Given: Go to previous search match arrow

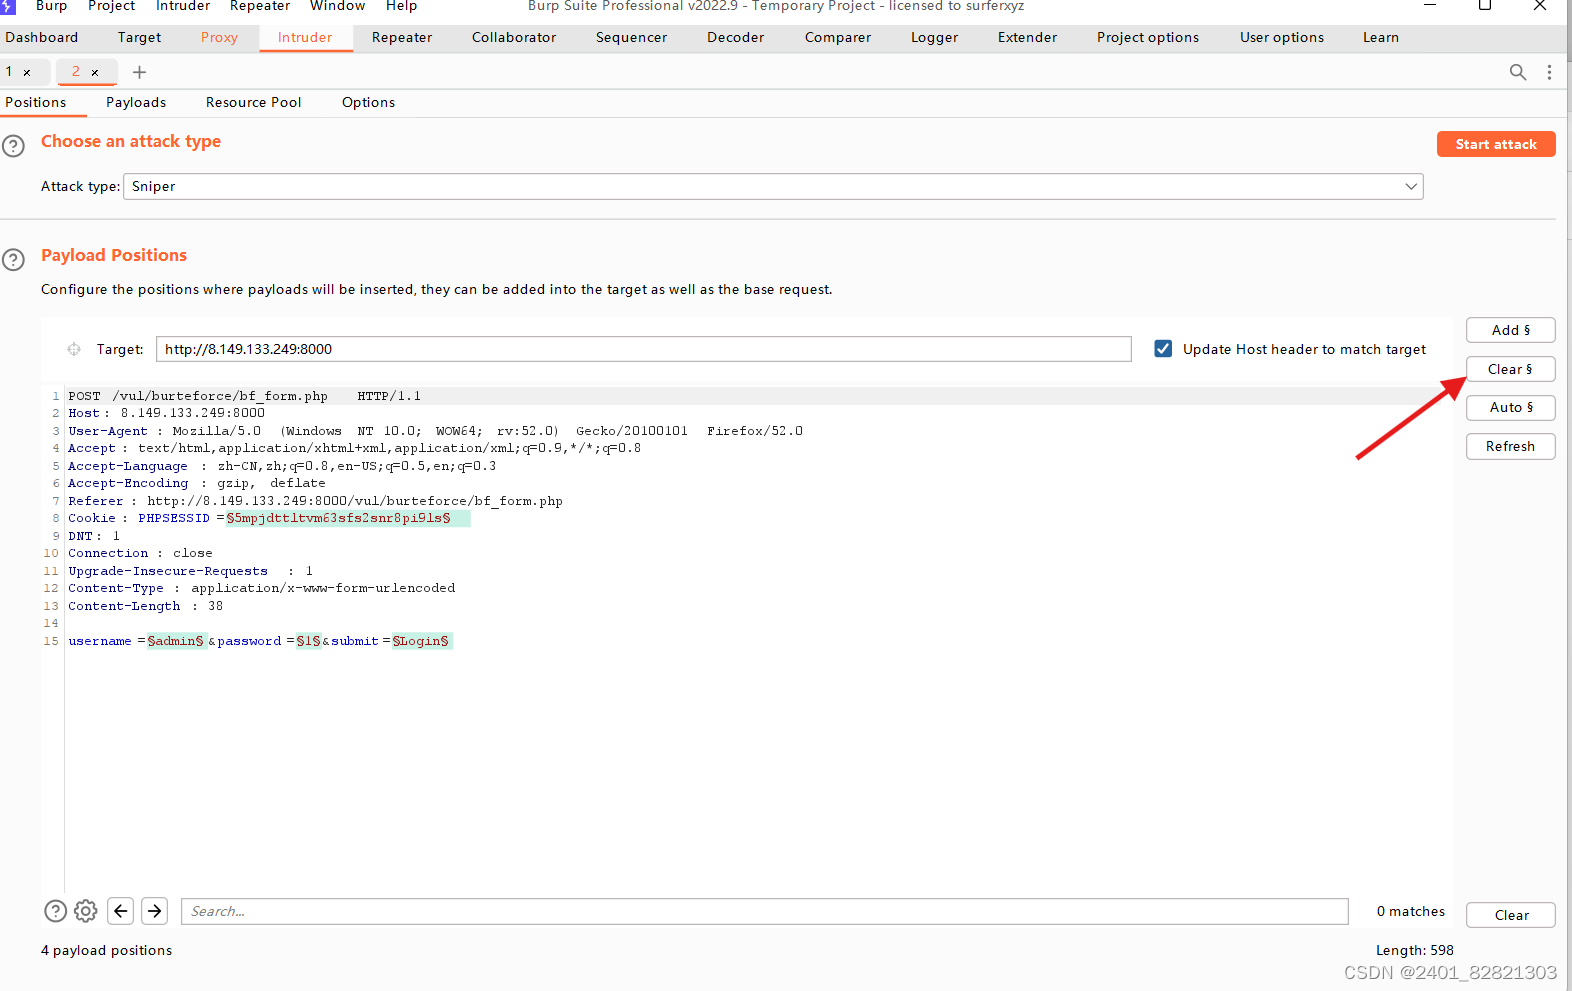Looking at the screenshot, I should point(121,911).
